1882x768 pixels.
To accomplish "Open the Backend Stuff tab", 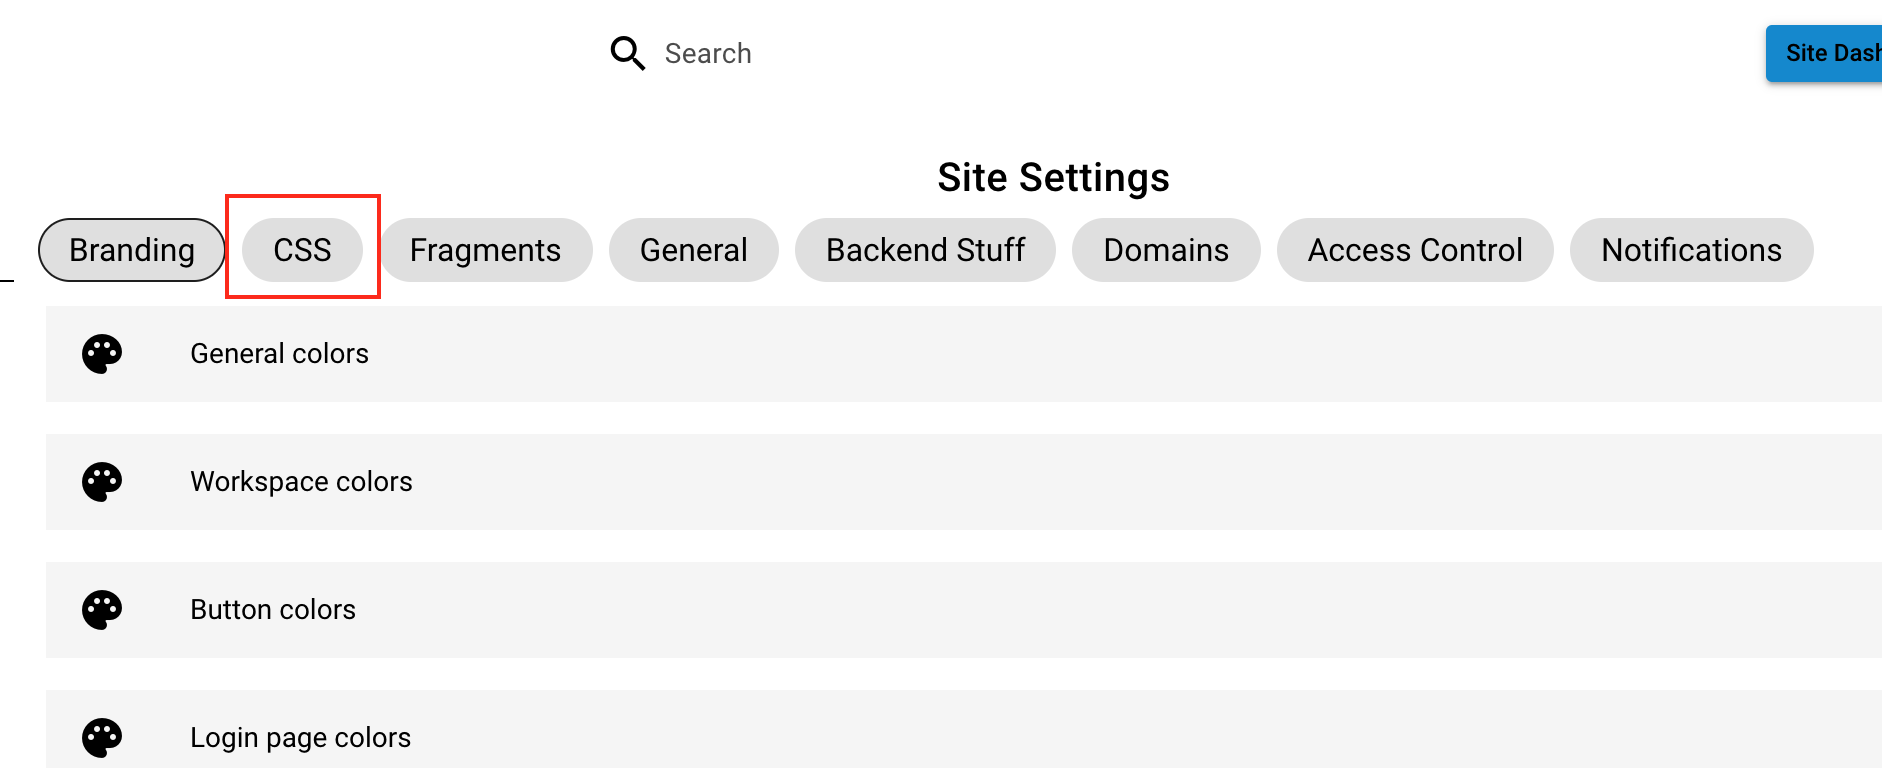I will (925, 250).
